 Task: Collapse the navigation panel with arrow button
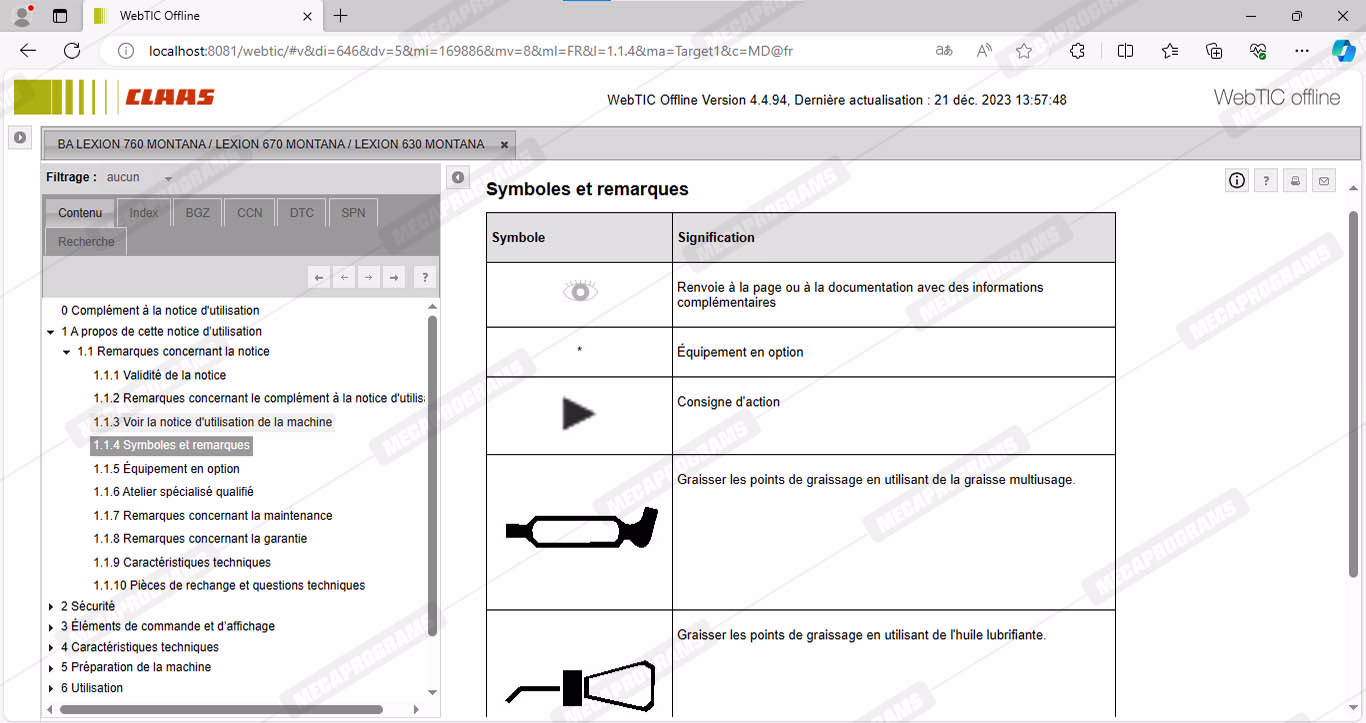pos(457,178)
